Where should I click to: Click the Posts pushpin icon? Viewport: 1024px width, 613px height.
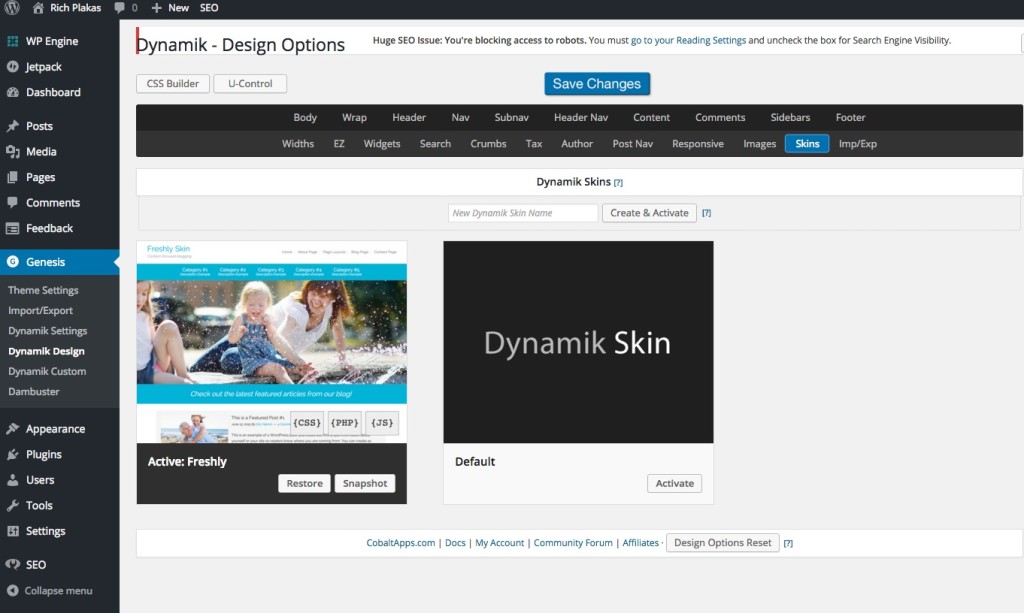(x=12, y=126)
